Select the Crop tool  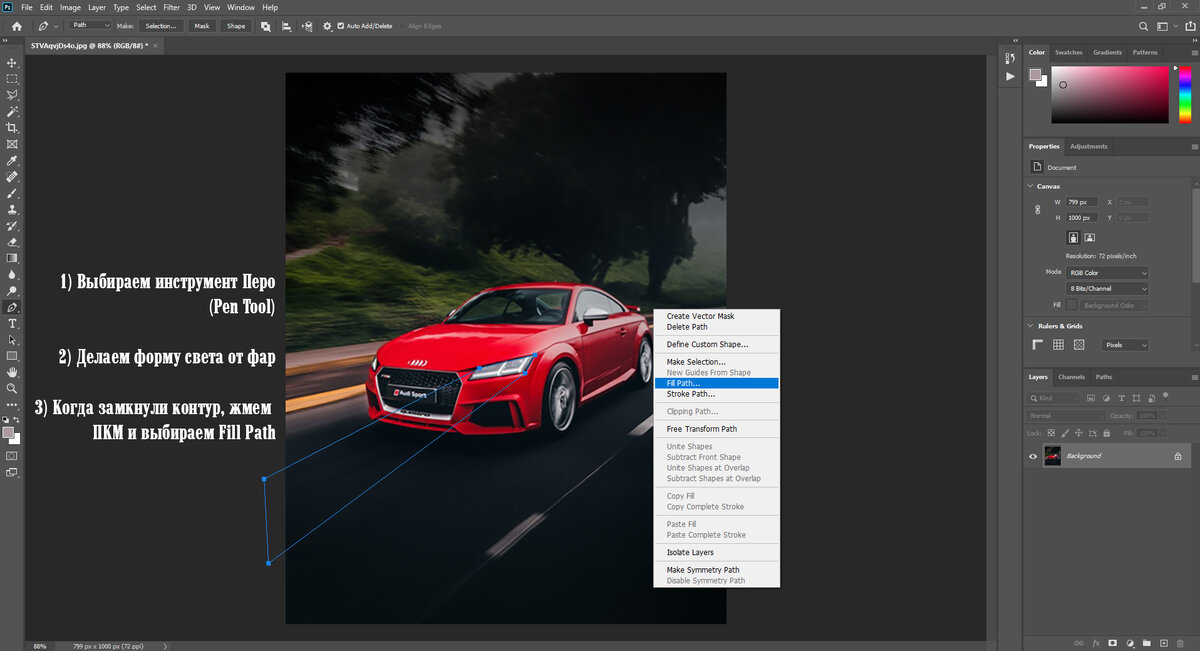(x=12, y=128)
